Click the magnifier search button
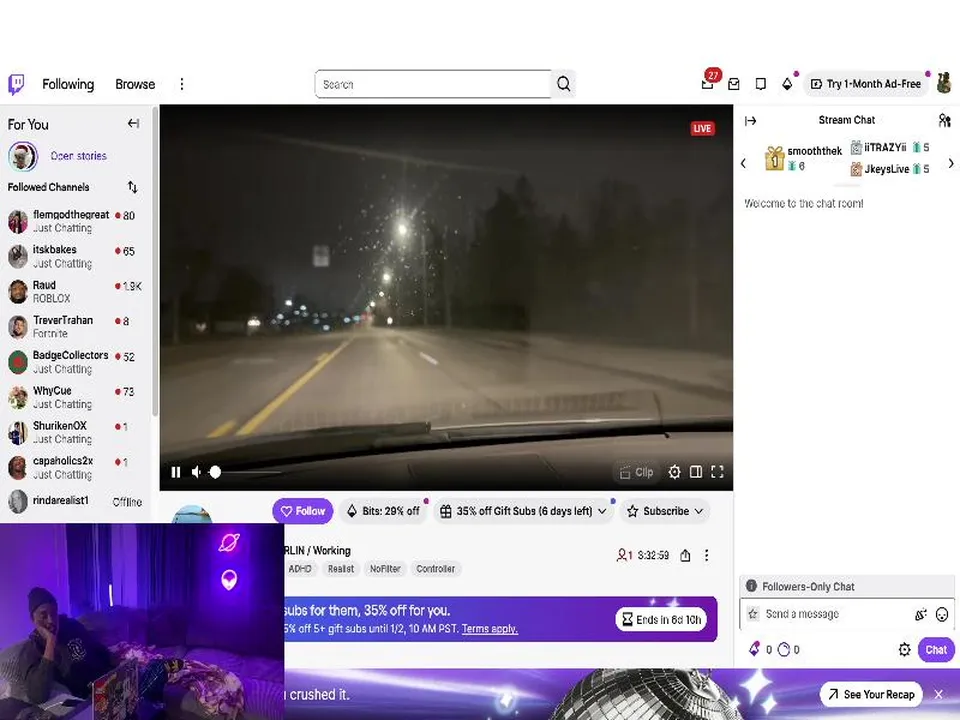The width and height of the screenshot is (960, 720). tap(564, 84)
